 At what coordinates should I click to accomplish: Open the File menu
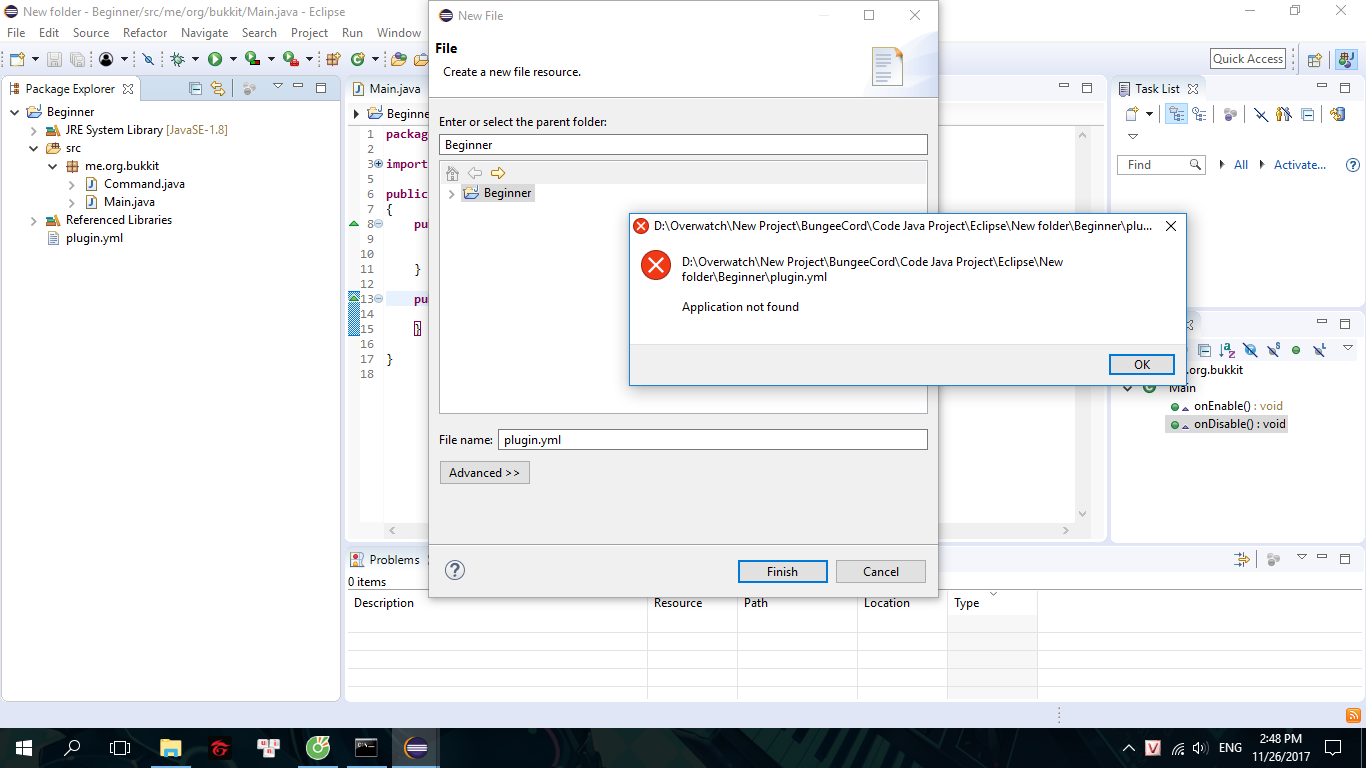tap(16, 33)
